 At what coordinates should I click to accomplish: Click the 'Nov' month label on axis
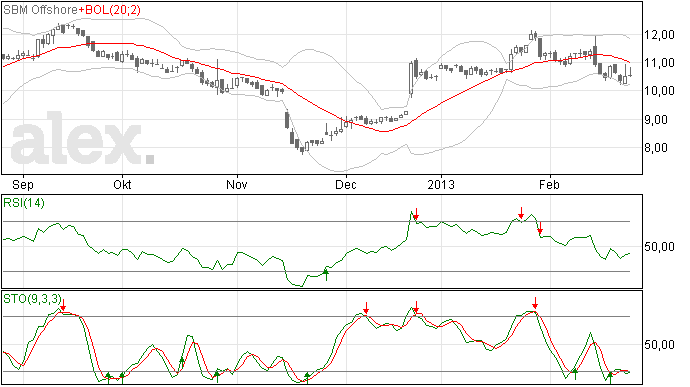coord(237,184)
